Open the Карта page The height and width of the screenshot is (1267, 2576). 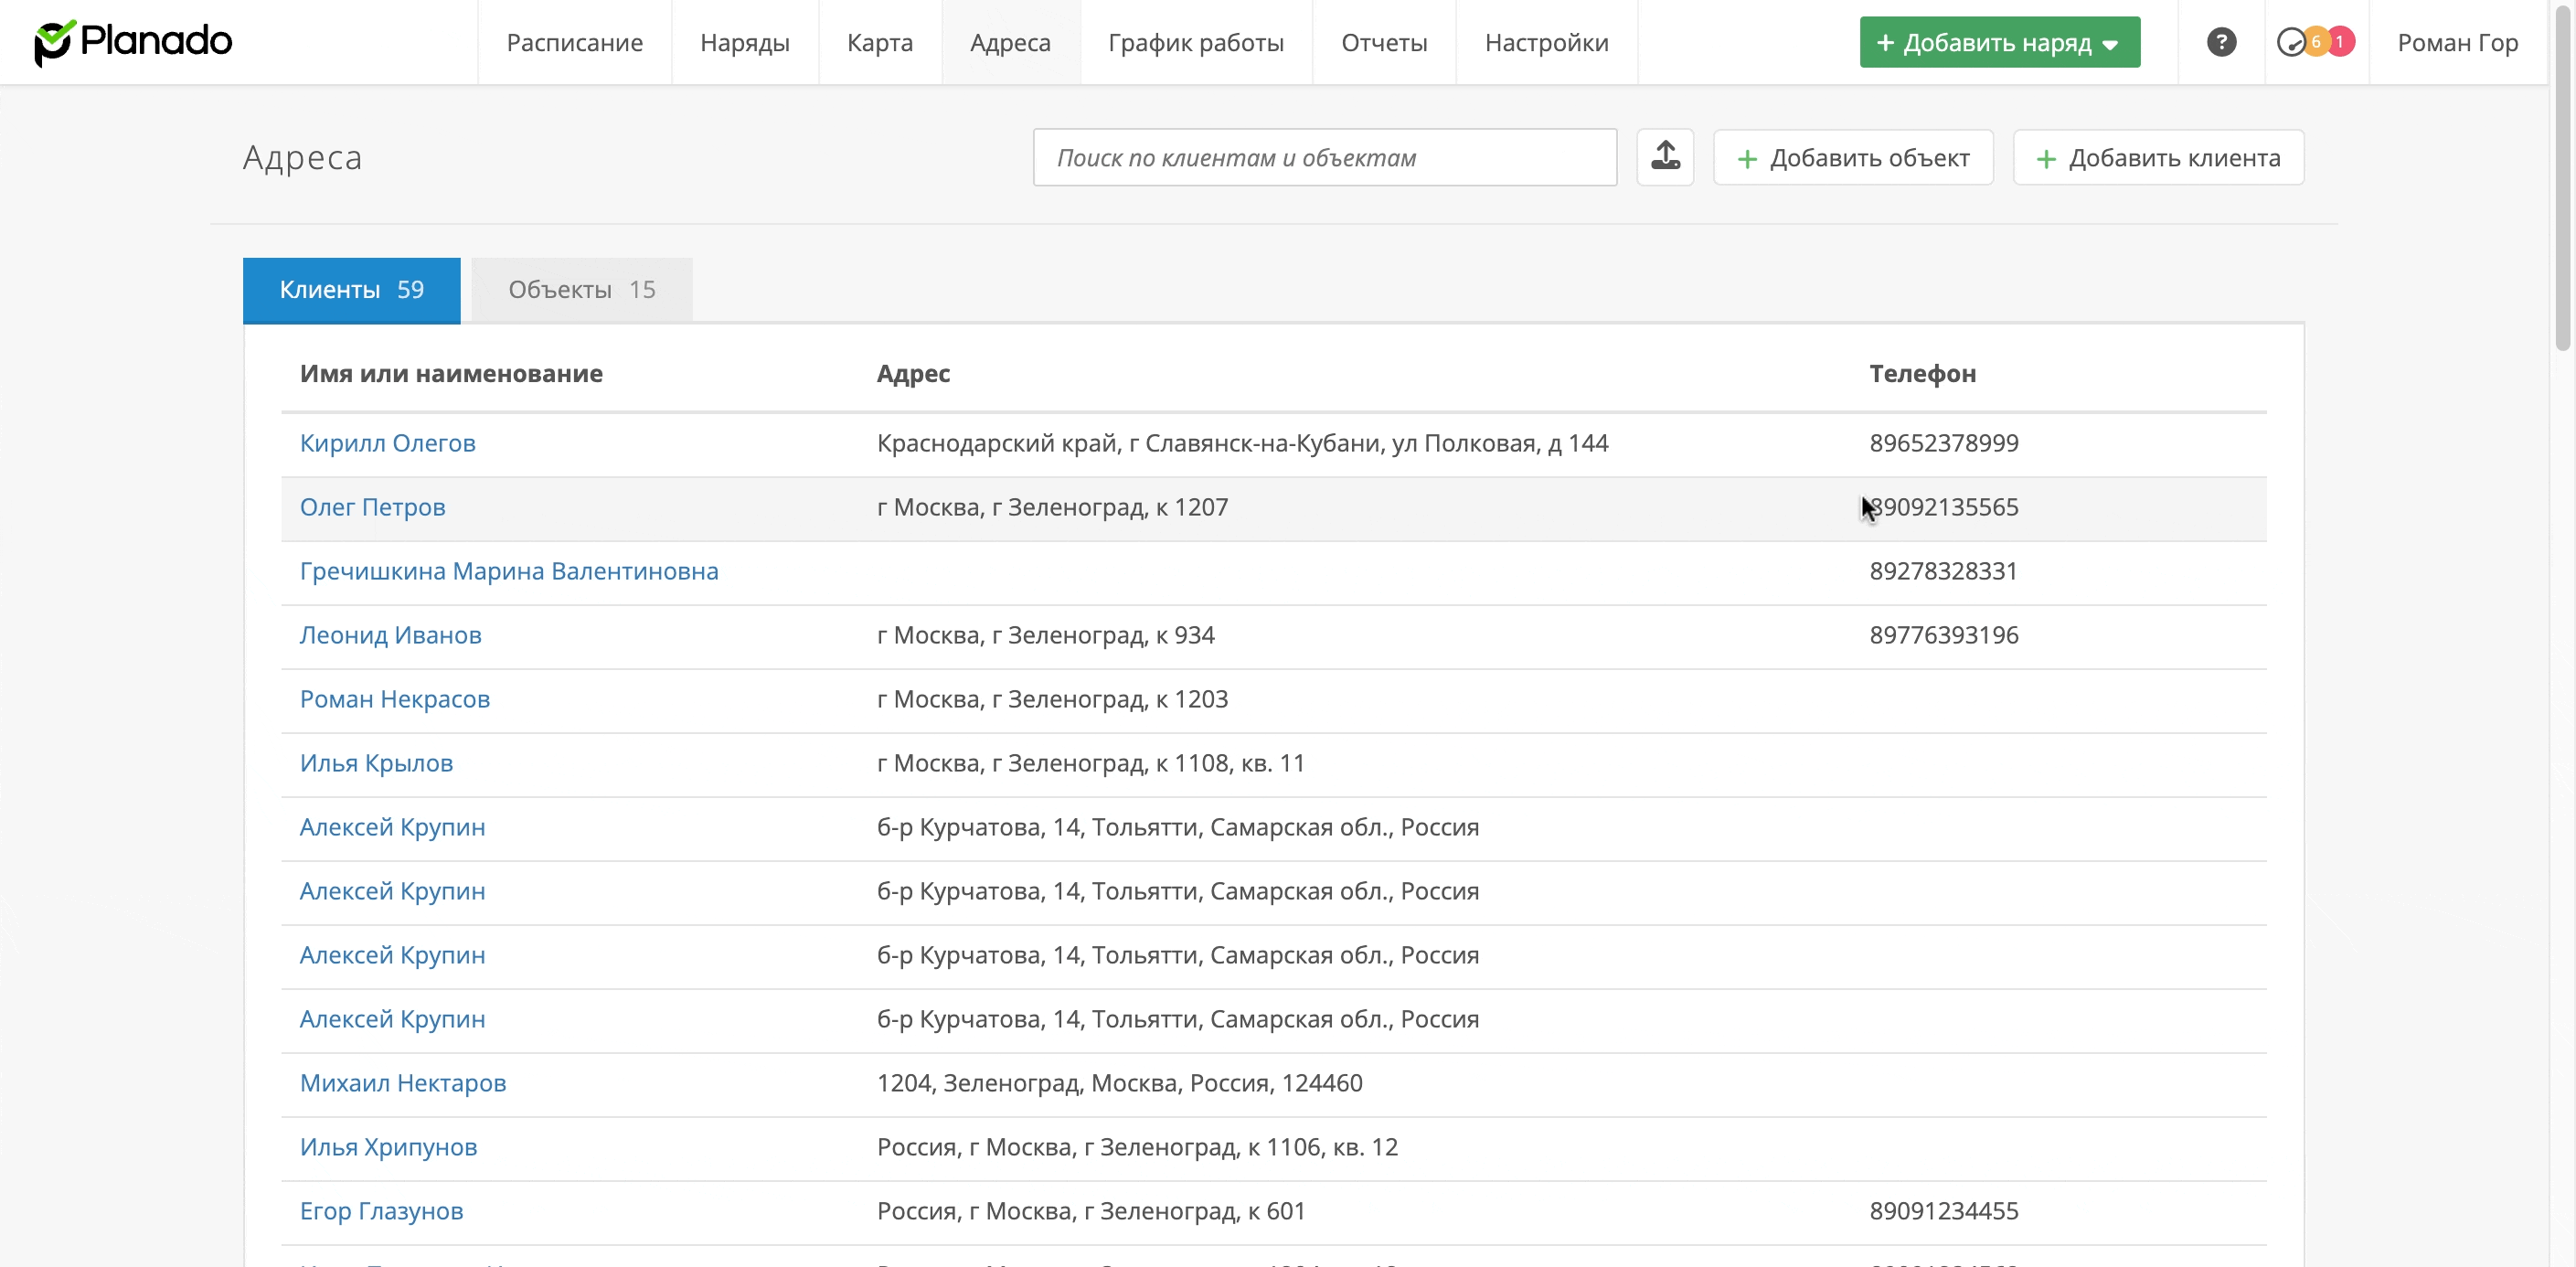click(x=879, y=42)
